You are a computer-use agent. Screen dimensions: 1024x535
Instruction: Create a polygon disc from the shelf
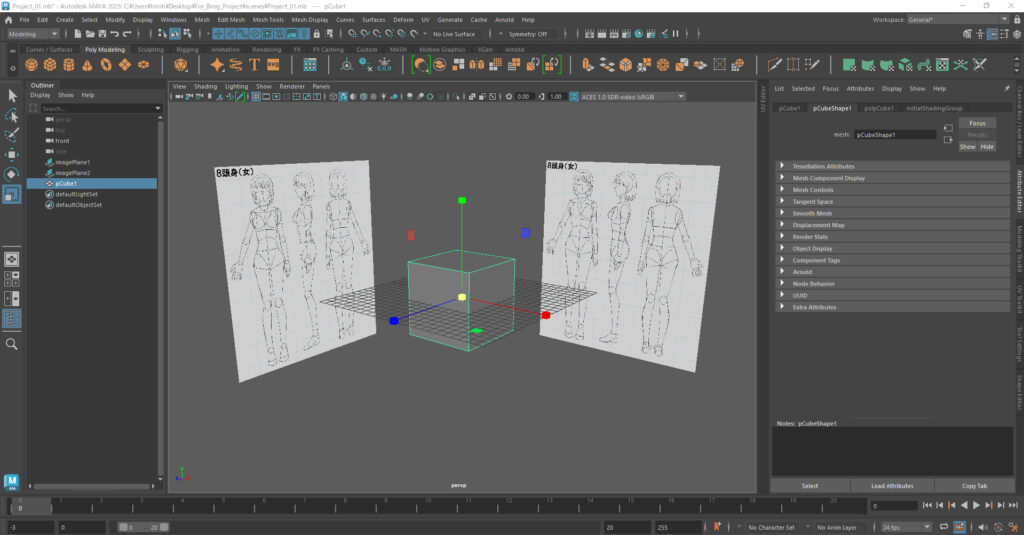click(x=143, y=65)
